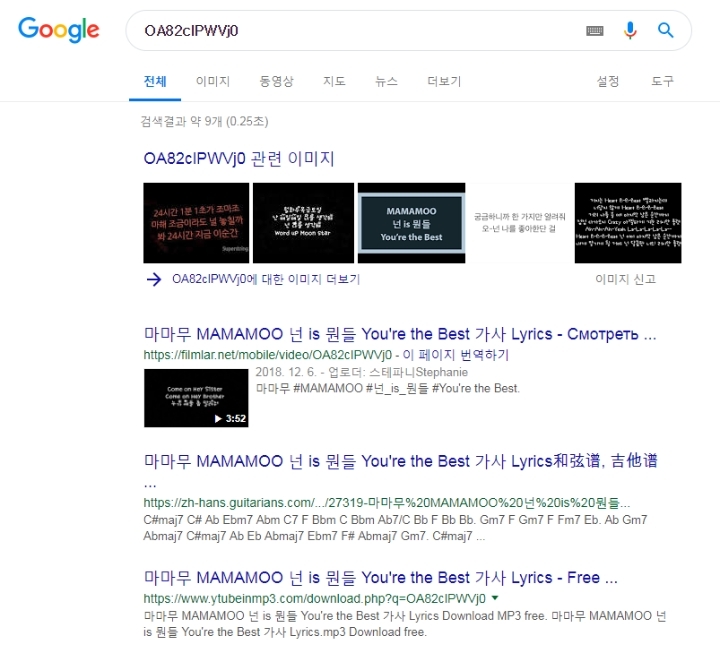
Task: Click the Google logo
Action: (58, 30)
